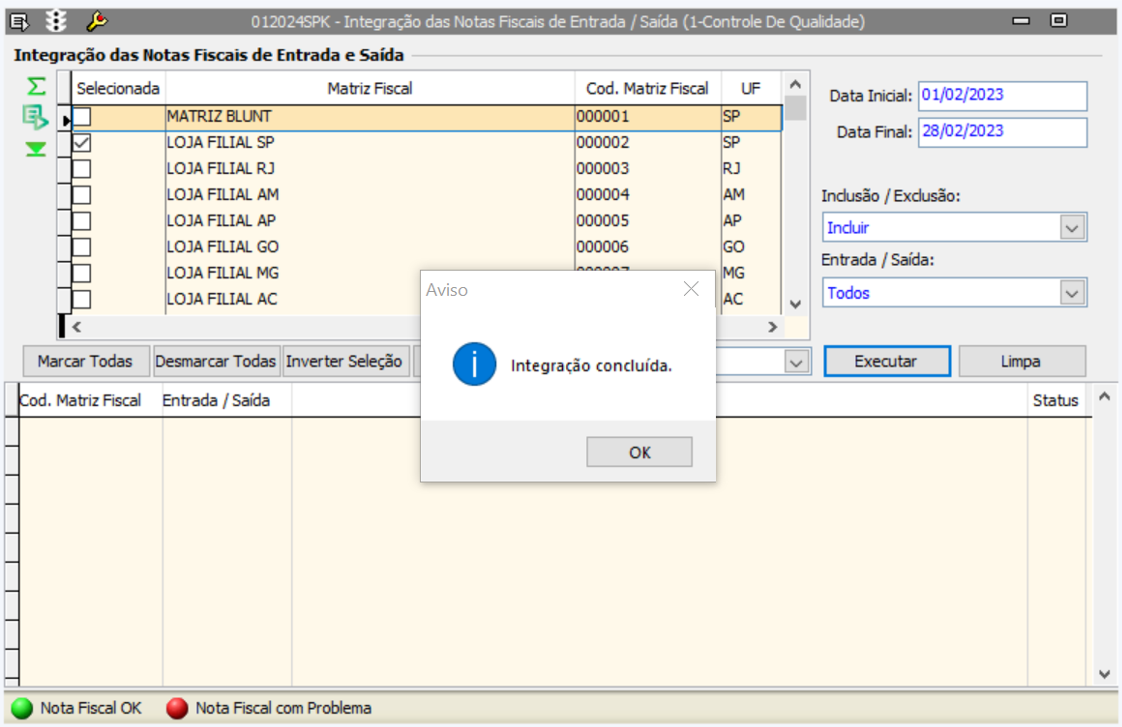The width and height of the screenshot is (1122, 727).
Task: Click the green list export icon
Action: coord(36,118)
